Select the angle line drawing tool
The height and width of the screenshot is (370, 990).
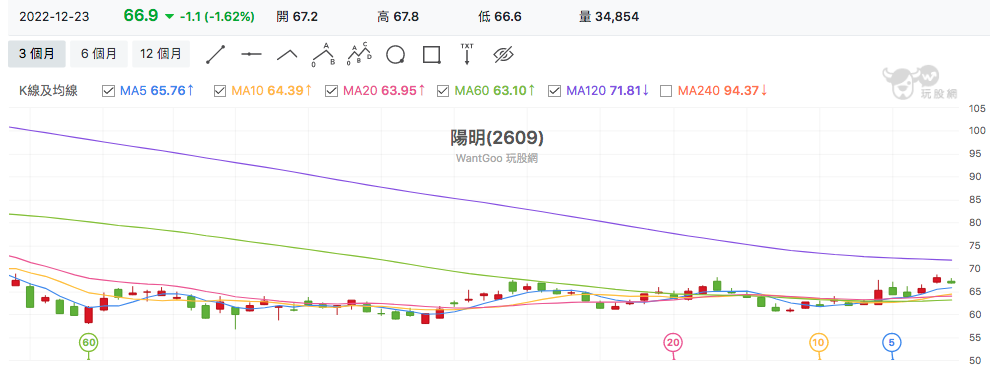pyautogui.click(x=287, y=54)
